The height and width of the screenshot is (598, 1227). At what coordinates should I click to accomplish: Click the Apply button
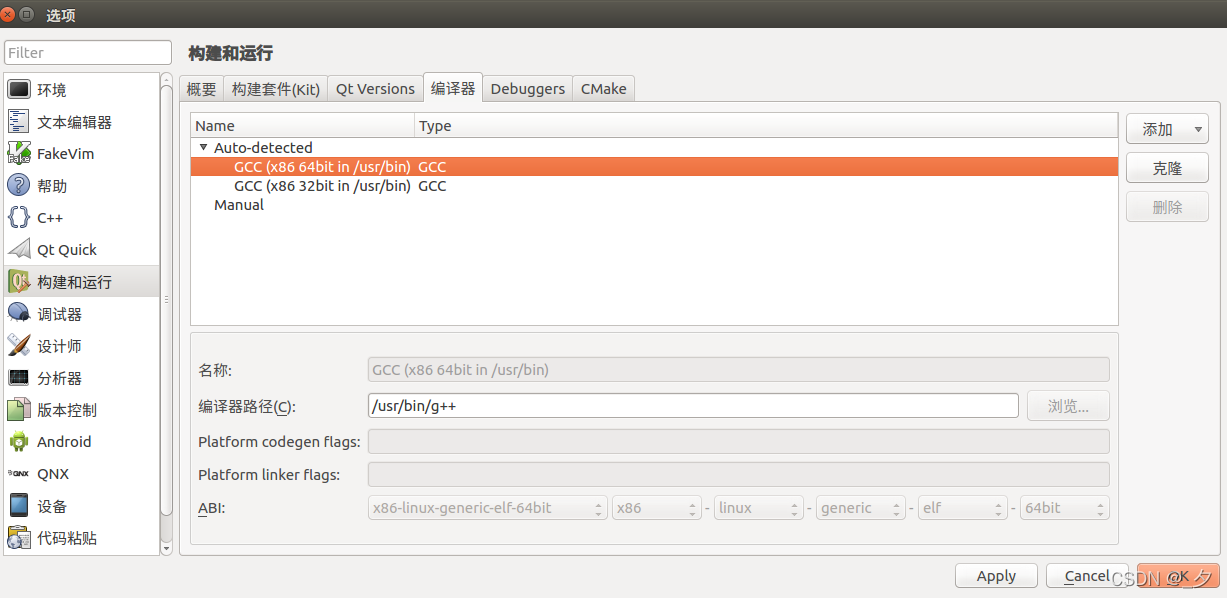click(996, 576)
